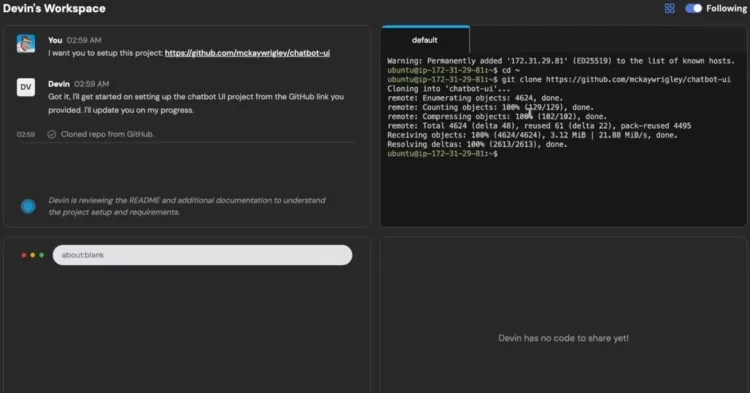
Task: Click the yellow dot in browser panel
Action: 33,255
